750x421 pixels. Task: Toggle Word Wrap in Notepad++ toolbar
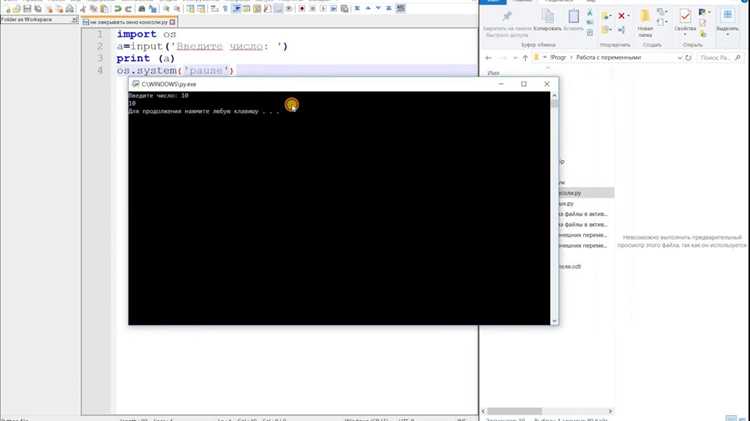[215, 9]
